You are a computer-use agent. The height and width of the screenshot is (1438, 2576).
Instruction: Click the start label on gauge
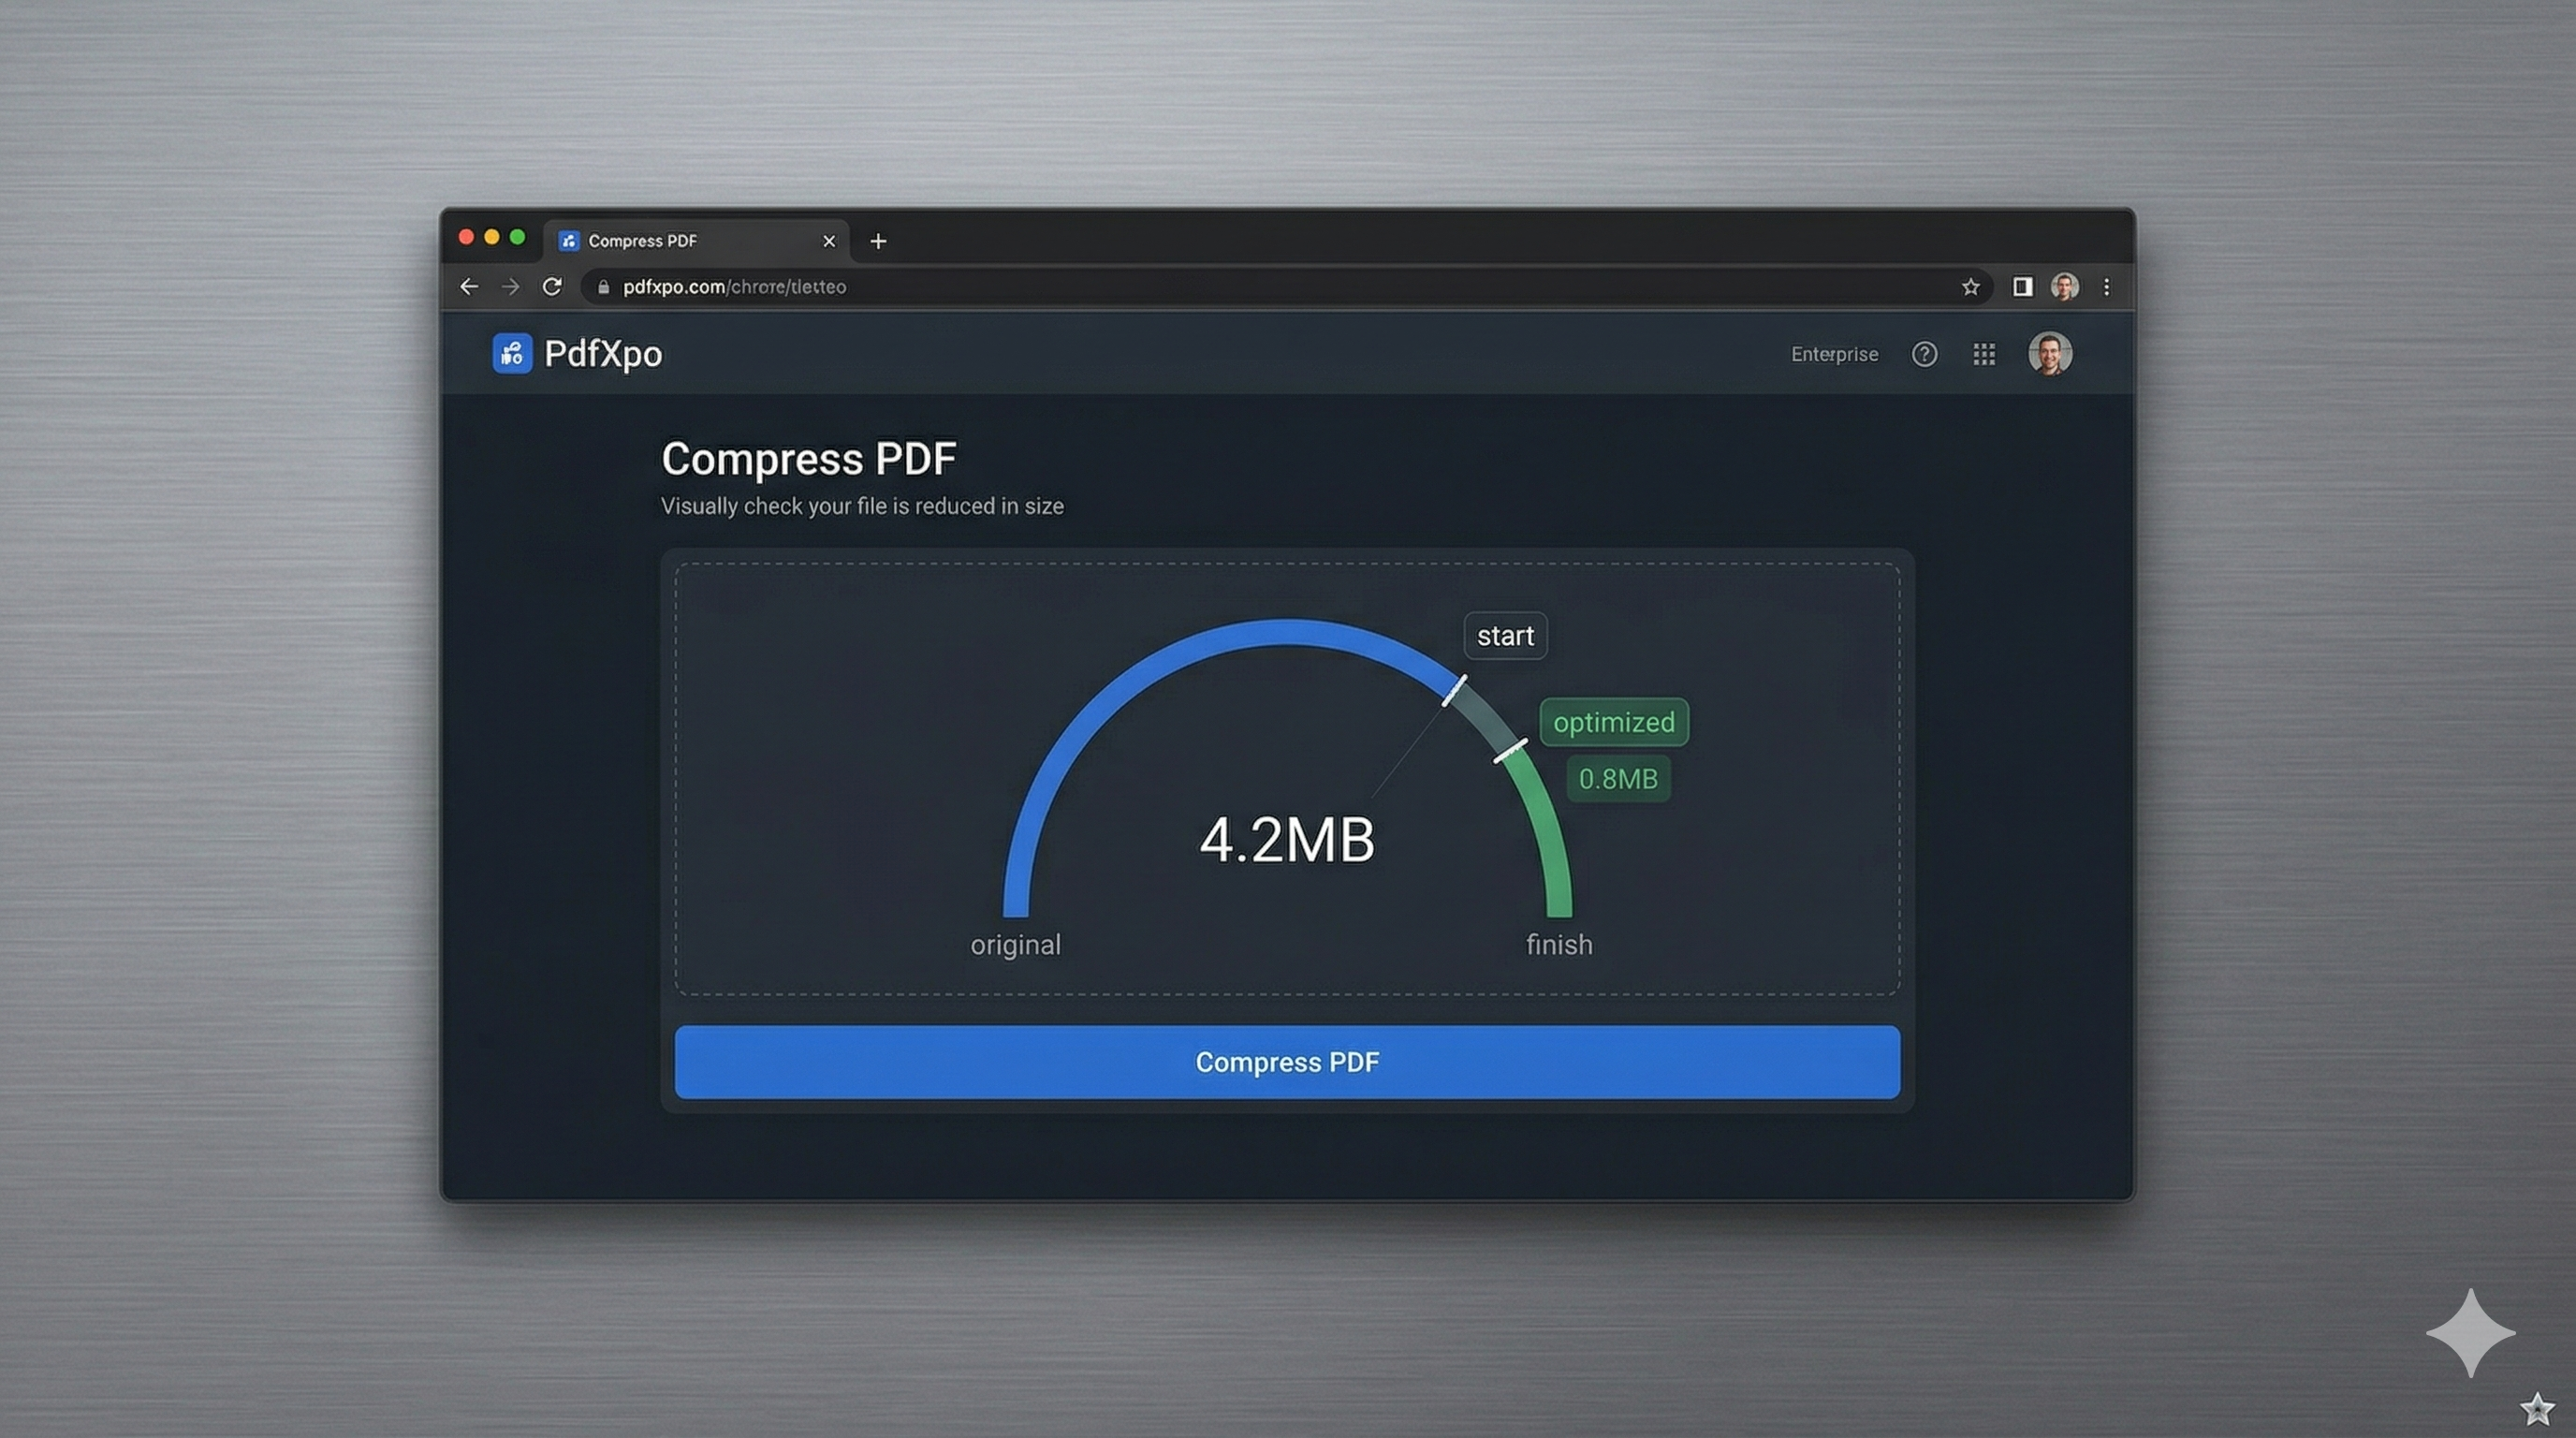[x=1505, y=636]
